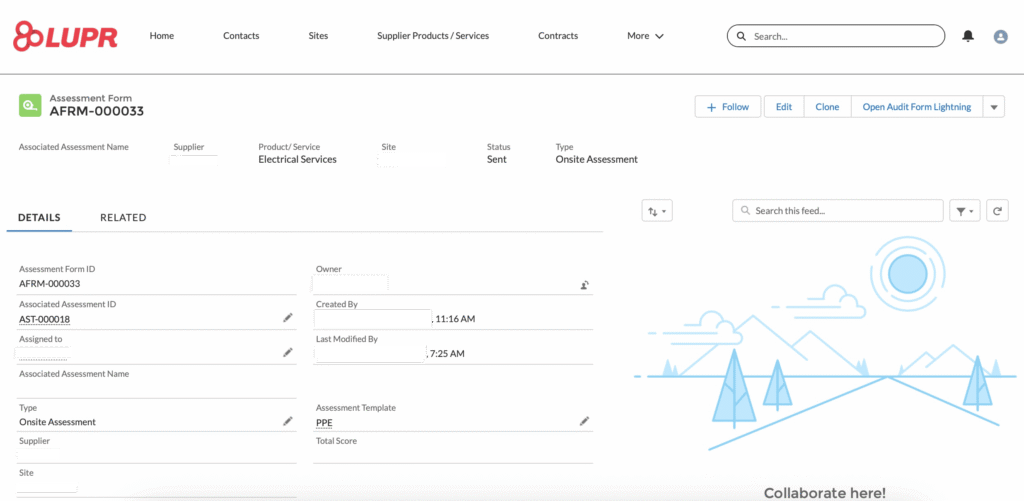Refresh the feed

(996, 211)
